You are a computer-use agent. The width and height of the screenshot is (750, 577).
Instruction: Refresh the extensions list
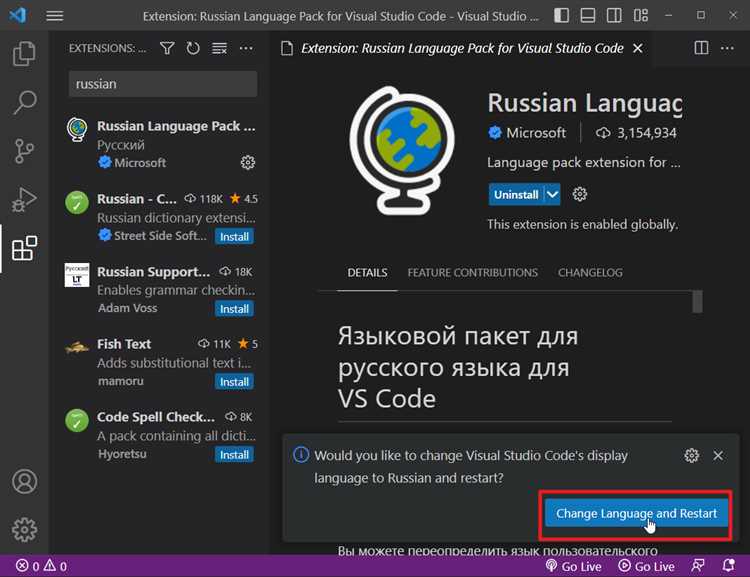193,48
